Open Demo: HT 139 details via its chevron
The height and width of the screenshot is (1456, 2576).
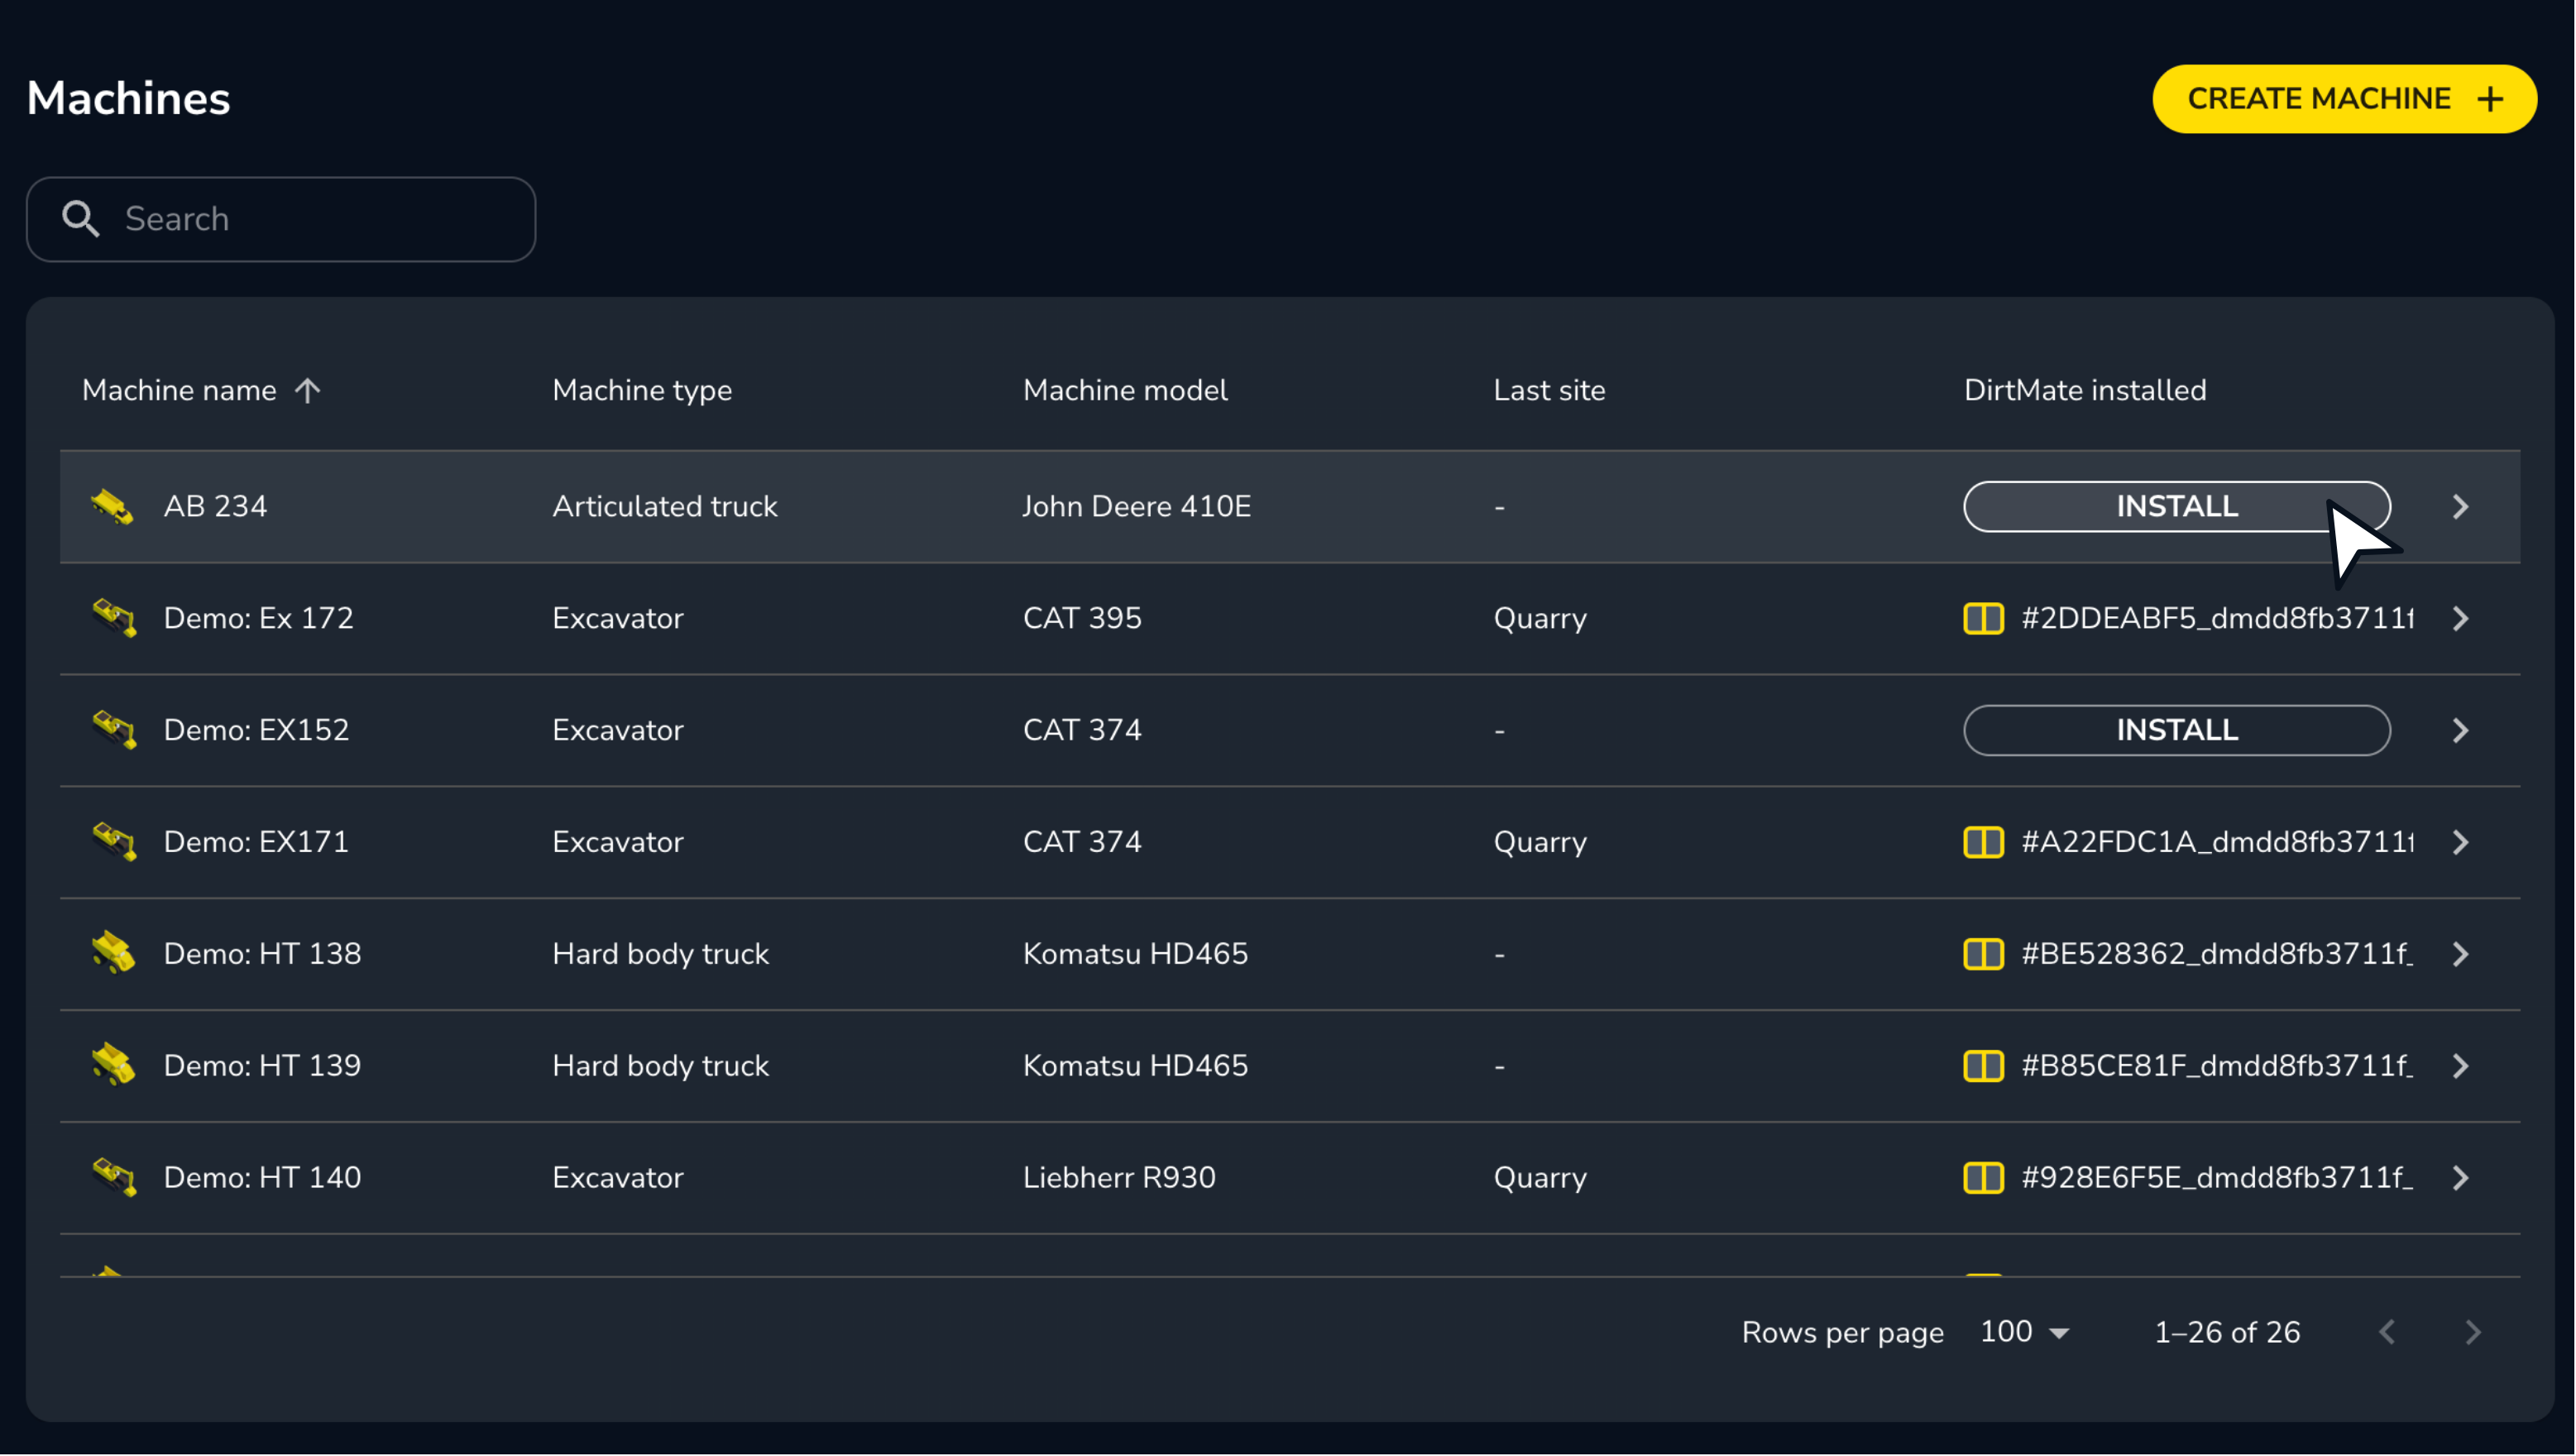2461,1066
